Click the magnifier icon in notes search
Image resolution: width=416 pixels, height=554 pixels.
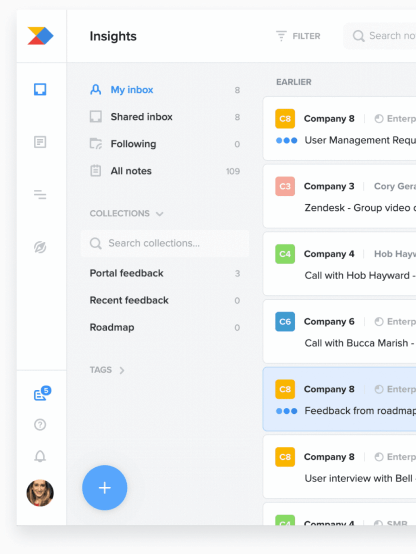tap(358, 36)
